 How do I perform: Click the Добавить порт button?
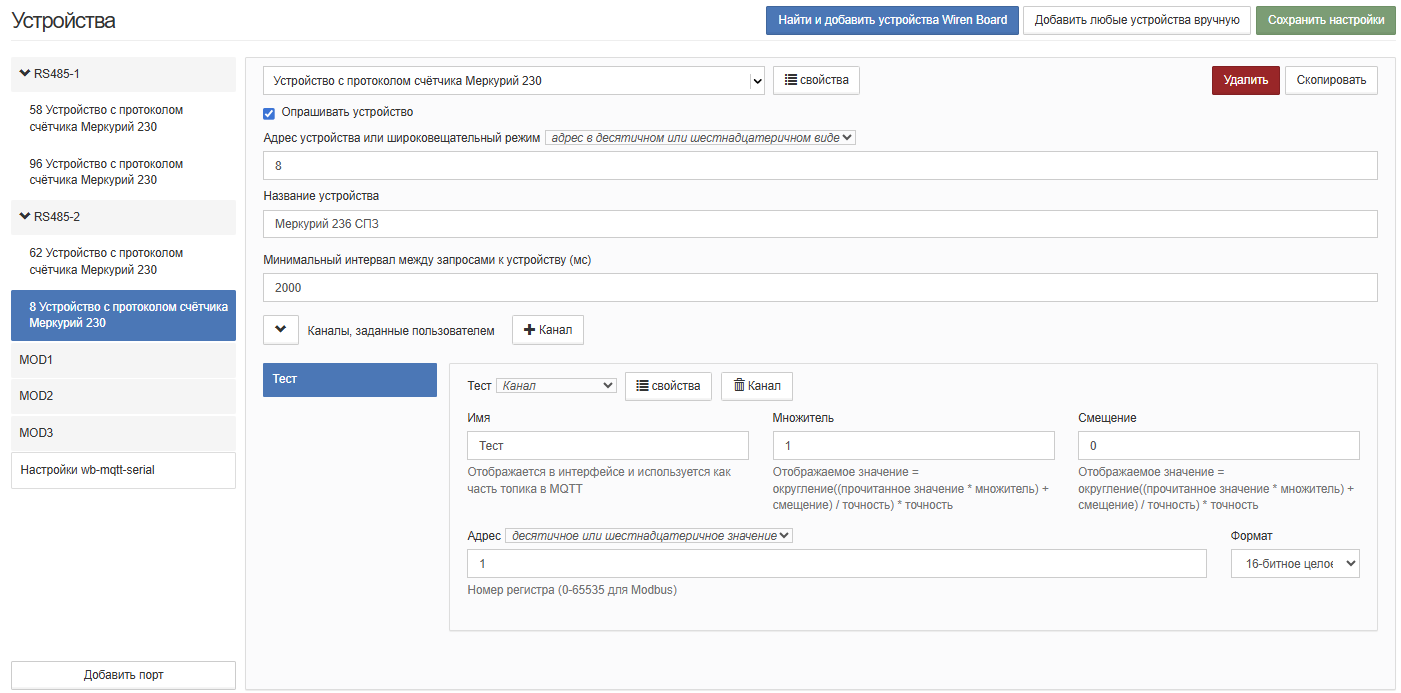click(123, 675)
